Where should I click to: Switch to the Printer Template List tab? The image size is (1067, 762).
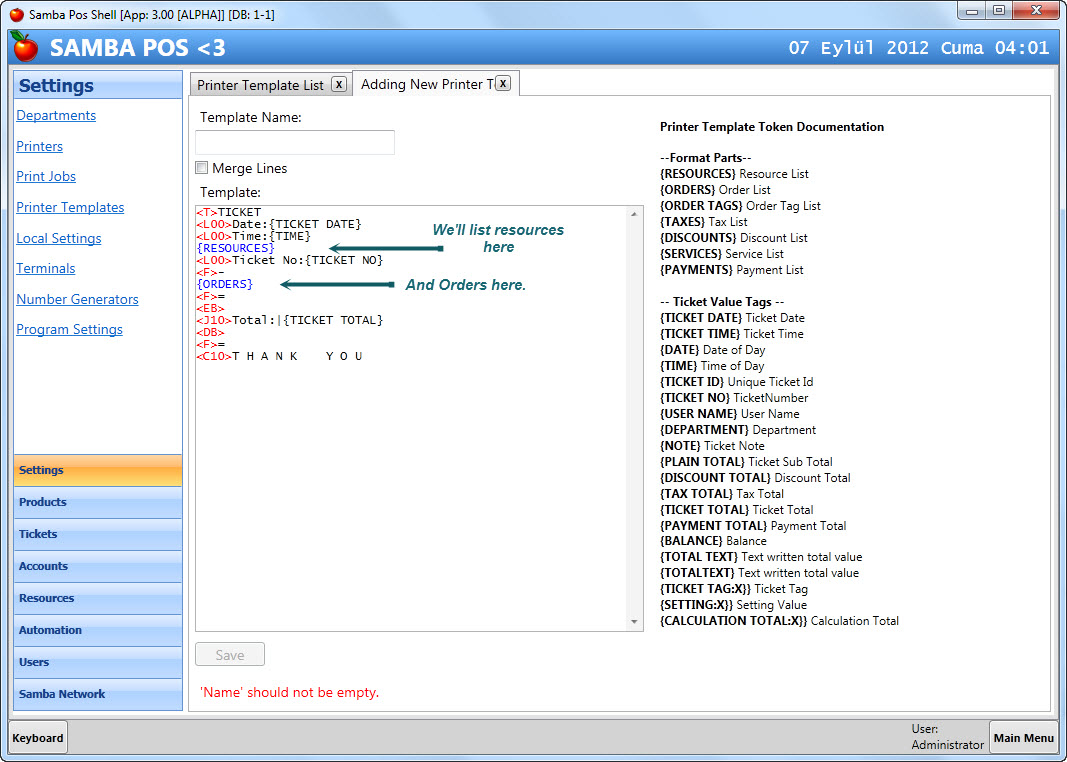261,85
